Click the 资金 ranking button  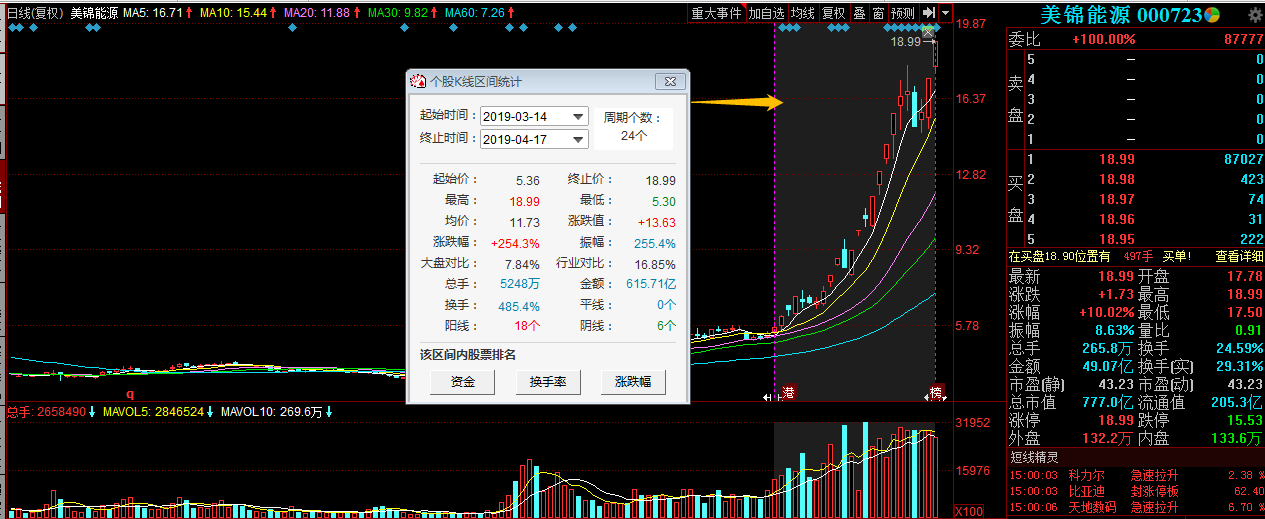pos(462,382)
